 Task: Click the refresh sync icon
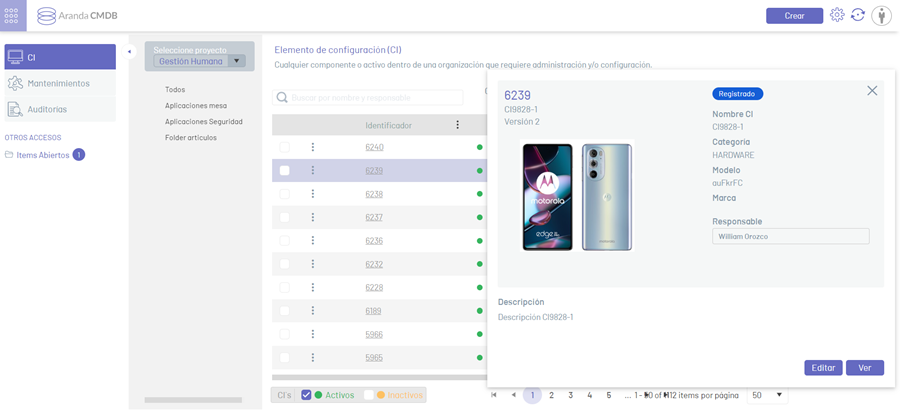858,15
